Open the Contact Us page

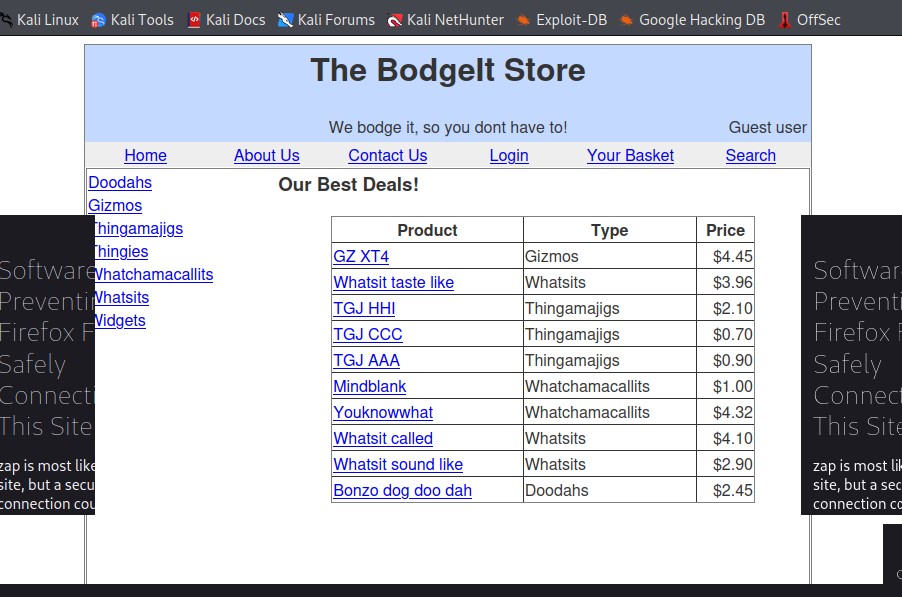coord(388,155)
